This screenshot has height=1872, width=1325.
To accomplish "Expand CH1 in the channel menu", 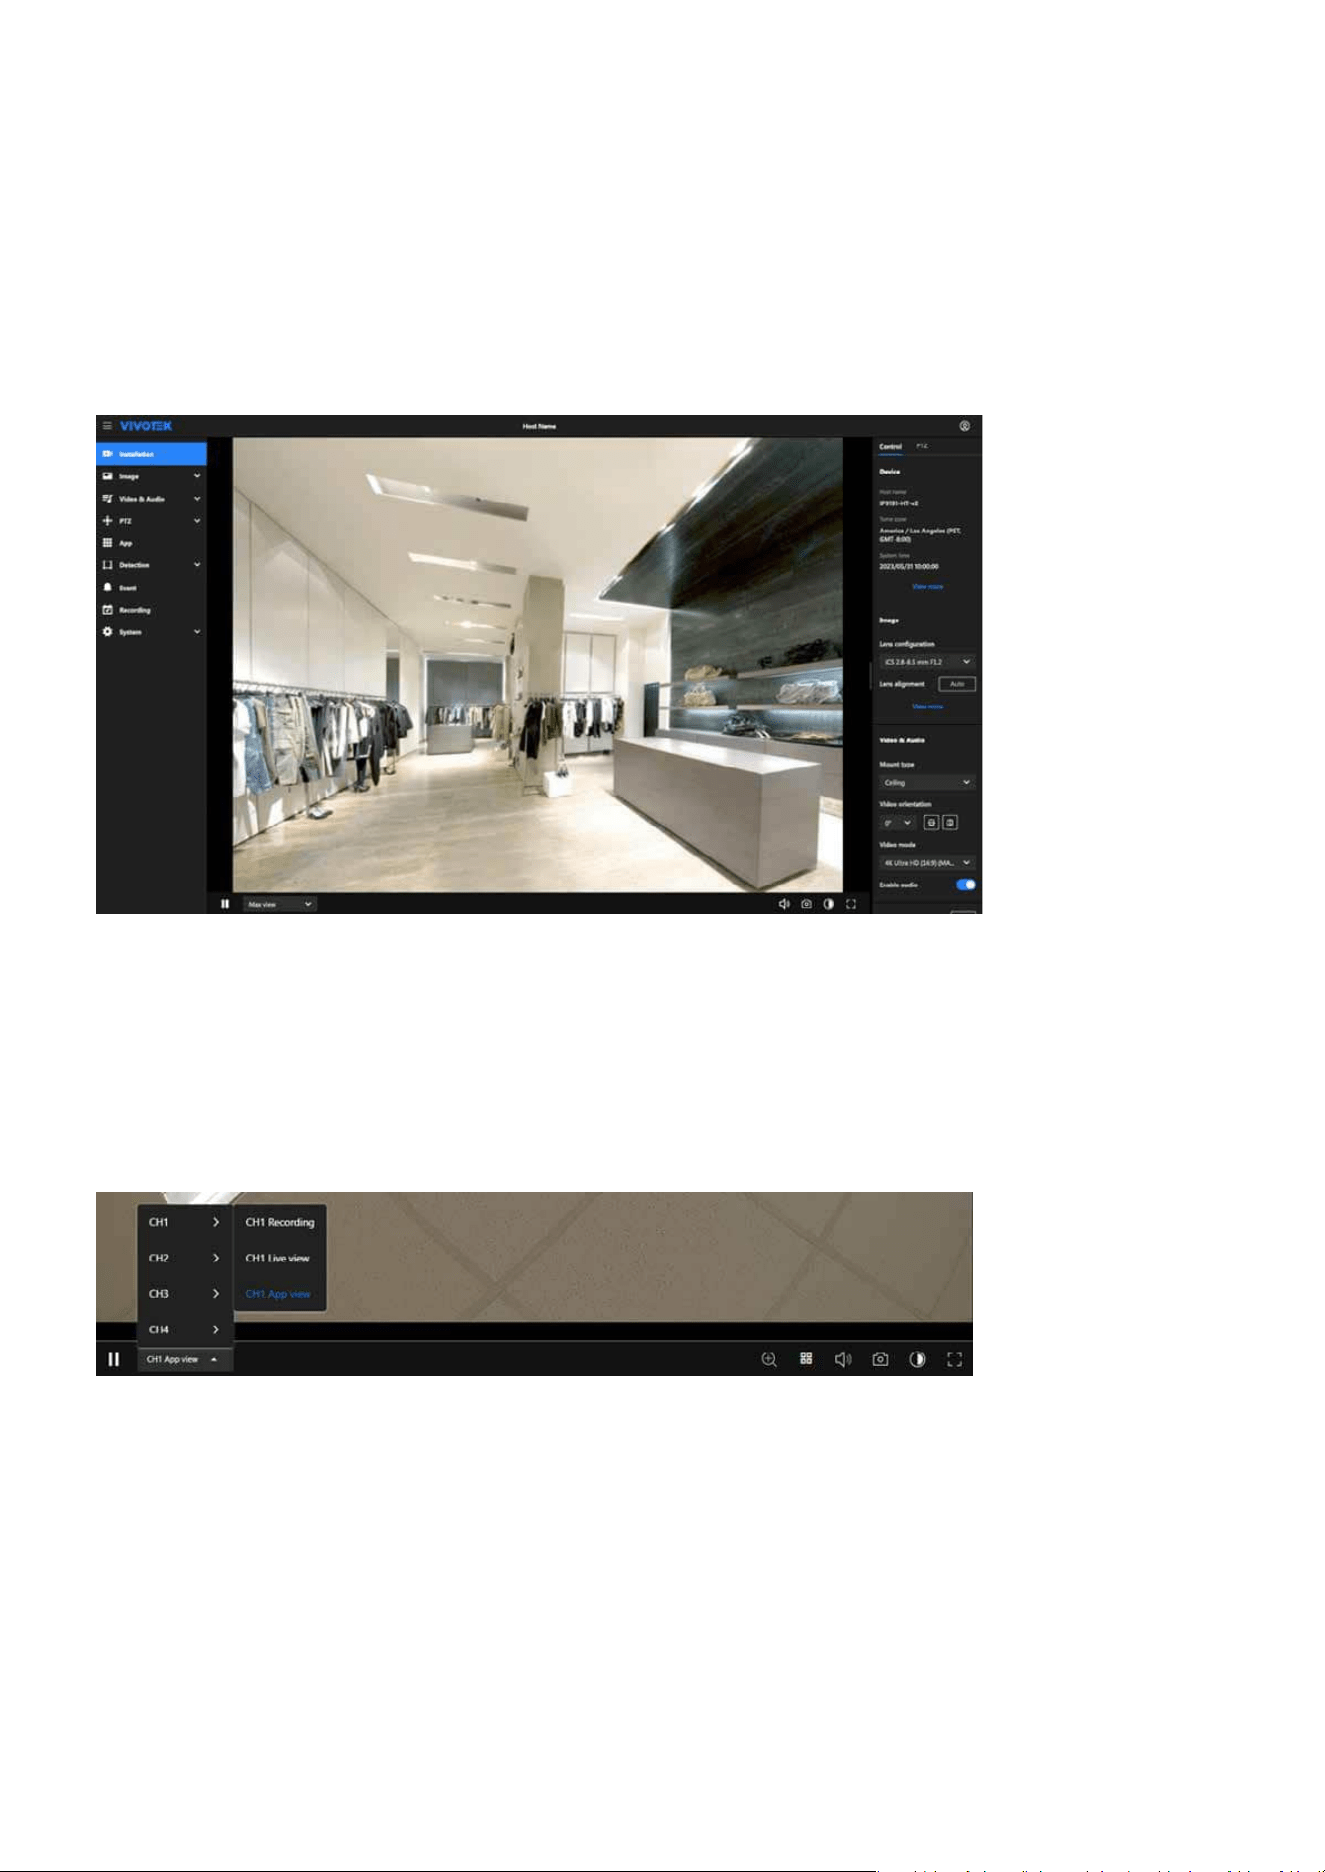I will point(185,1222).
